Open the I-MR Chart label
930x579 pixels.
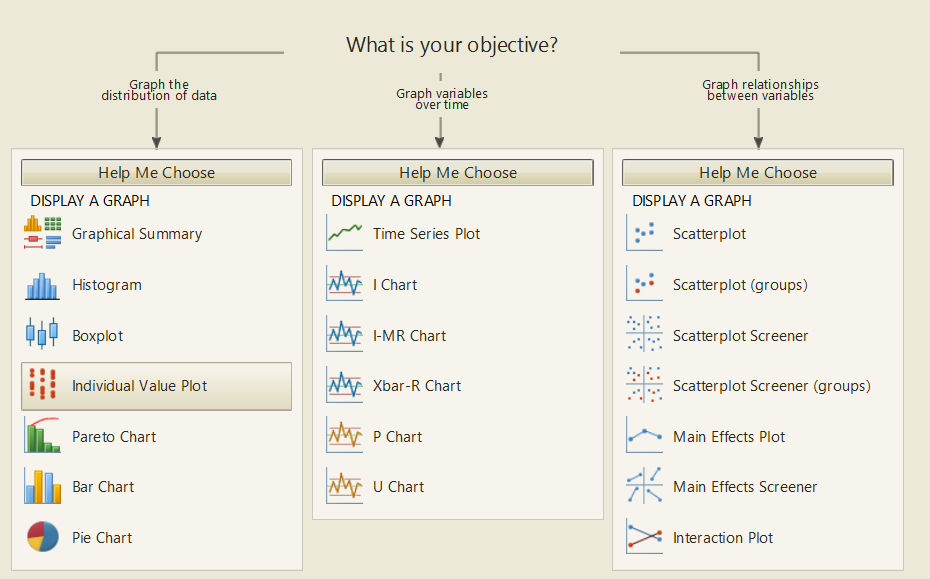pos(409,336)
